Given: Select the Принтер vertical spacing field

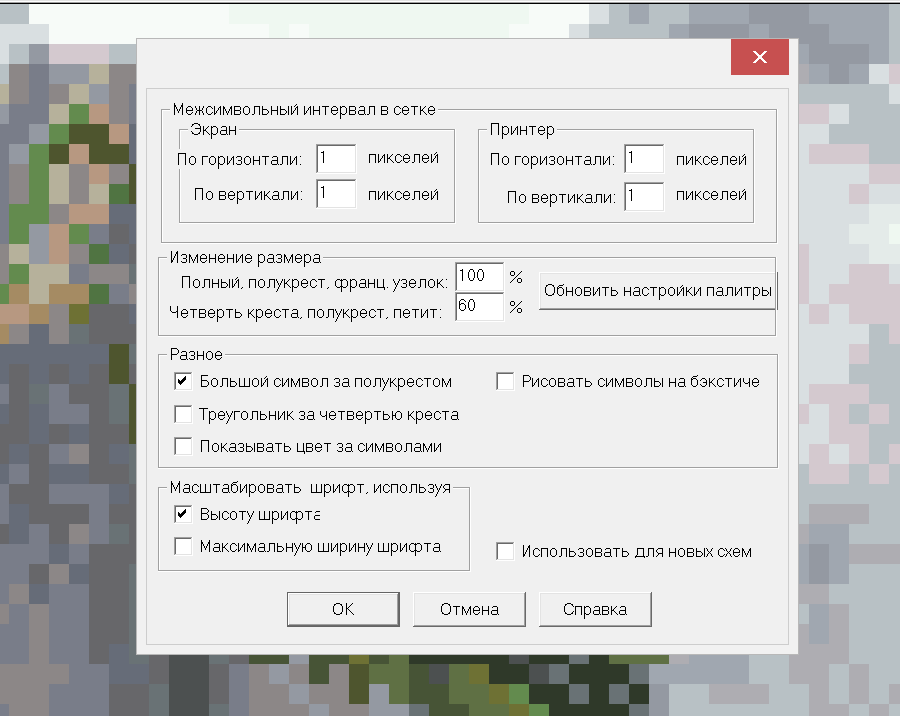Looking at the screenshot, I should tap(644, 196).
